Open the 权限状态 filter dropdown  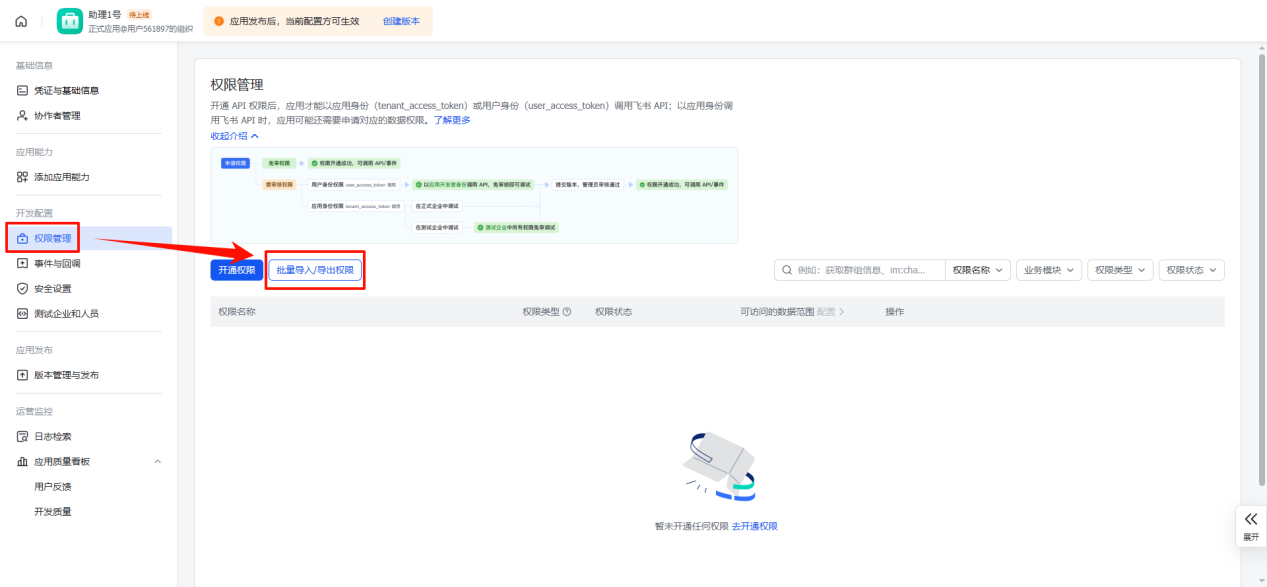point(1192,270)
